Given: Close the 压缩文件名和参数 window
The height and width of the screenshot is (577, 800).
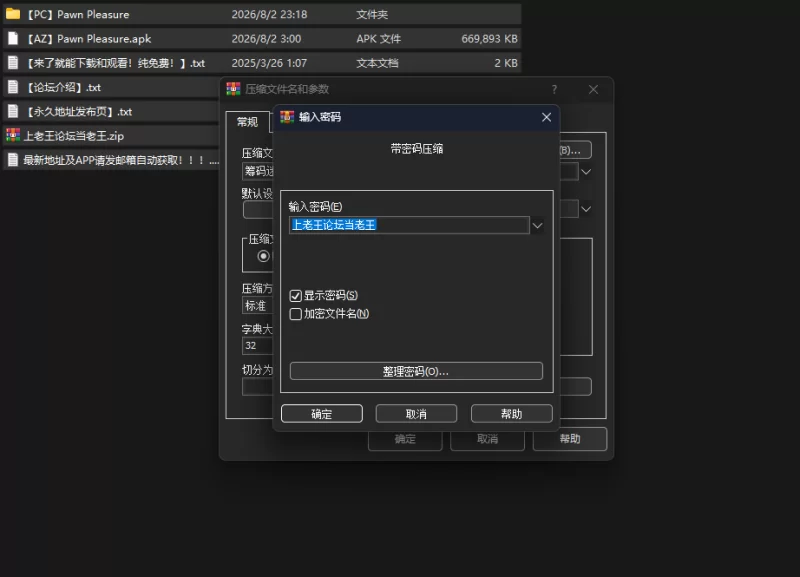Looking at the screenshot, I should point(593,89).
